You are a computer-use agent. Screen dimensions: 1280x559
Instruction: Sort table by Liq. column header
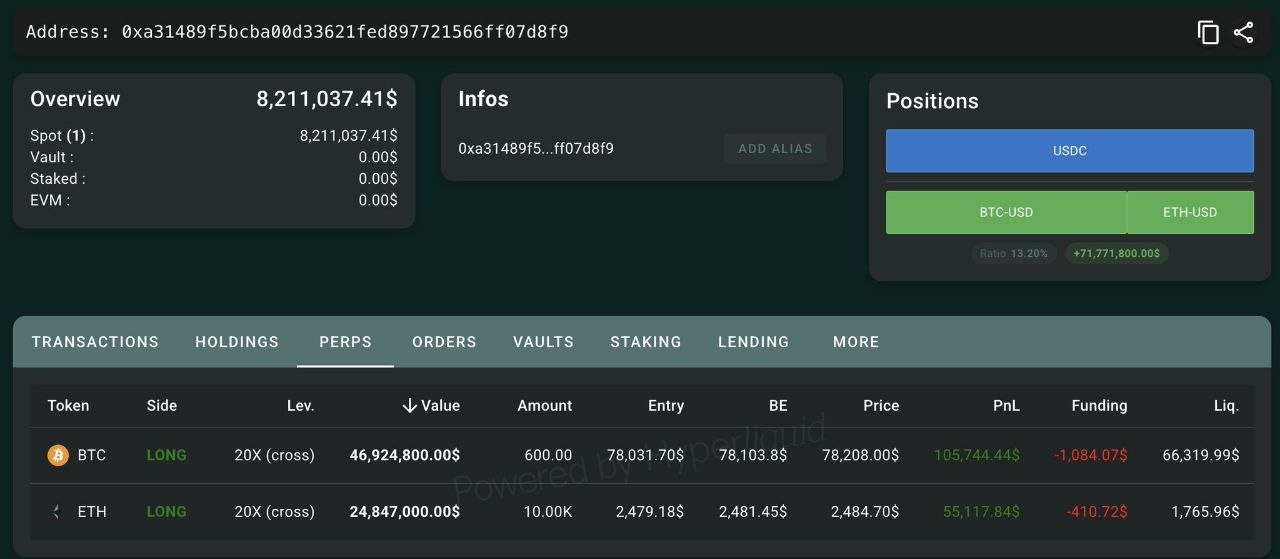[1226, 406]
